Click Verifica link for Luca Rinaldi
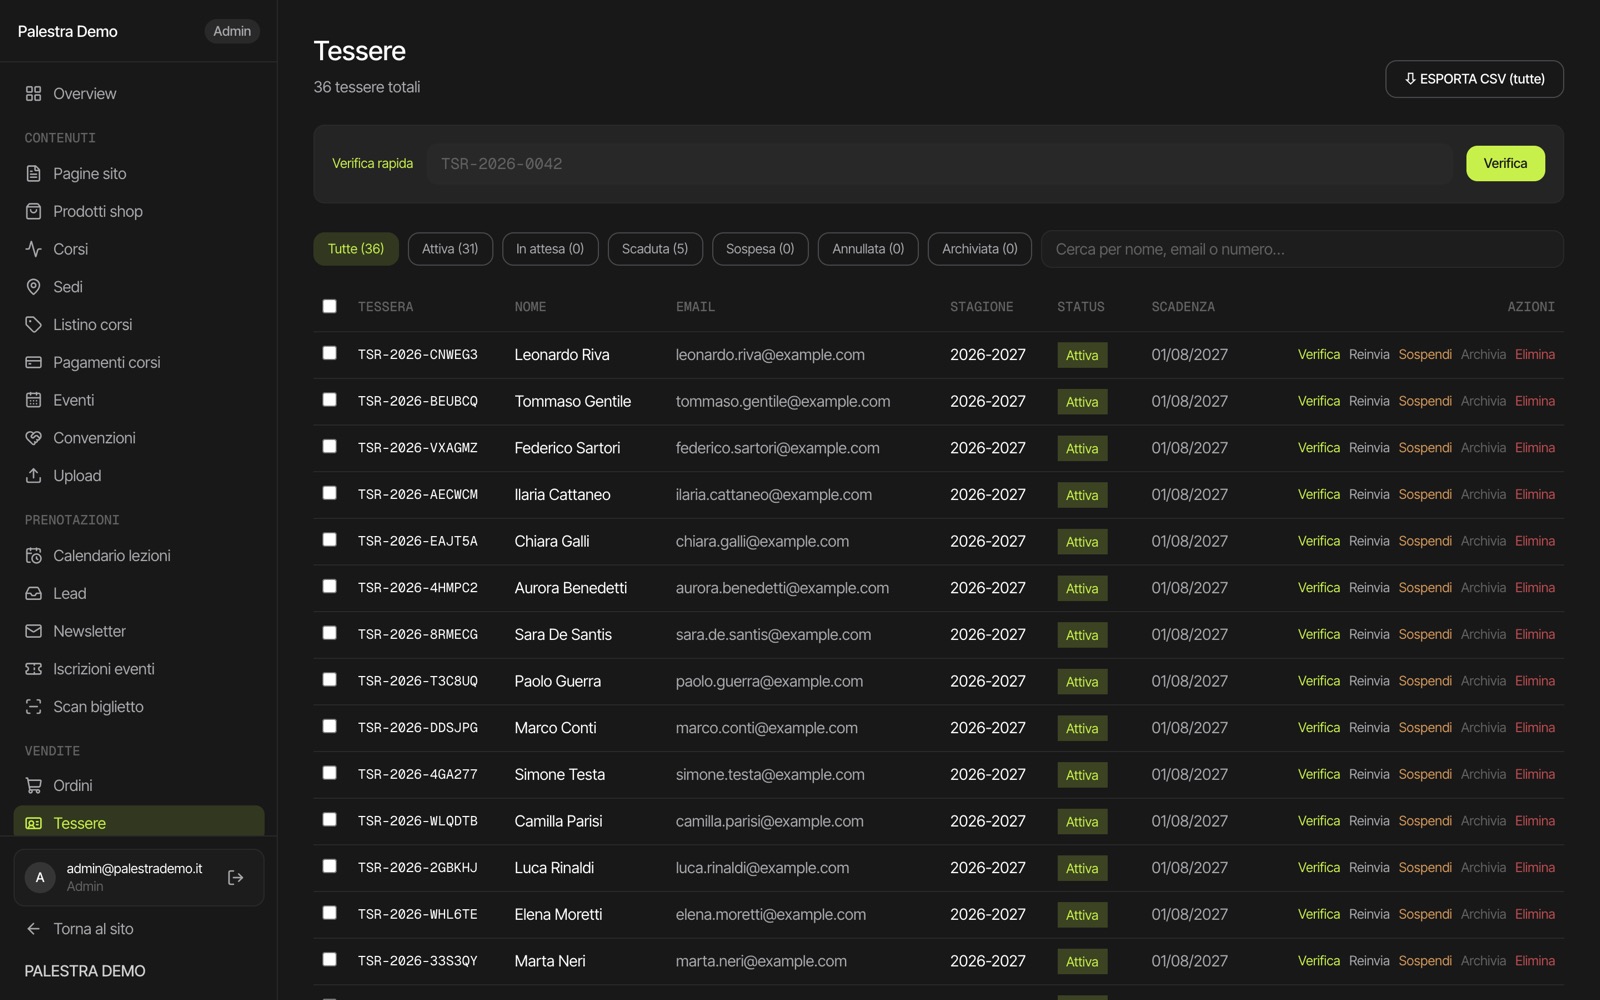The height and width of the screenshot is (1000, 1600). [x=1319, y=868]
